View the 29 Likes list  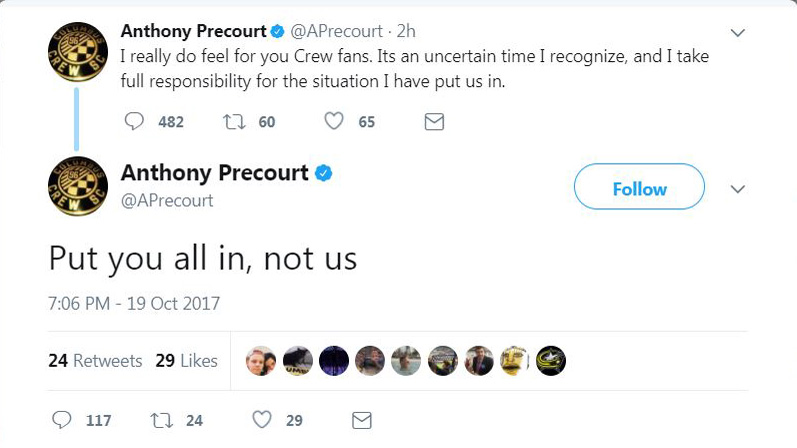point(187,361)
